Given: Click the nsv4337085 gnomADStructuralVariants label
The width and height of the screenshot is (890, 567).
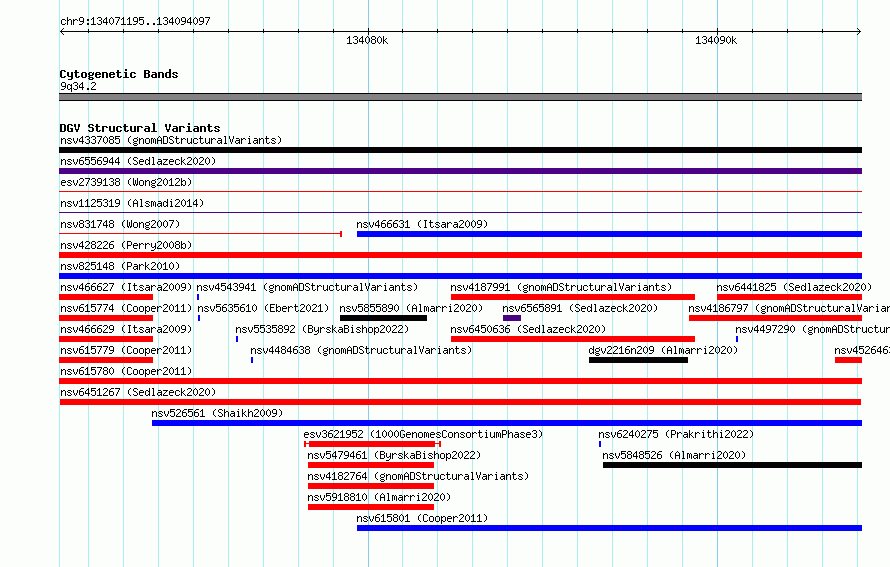Looking at the screenshot, I should pos(171,140).
